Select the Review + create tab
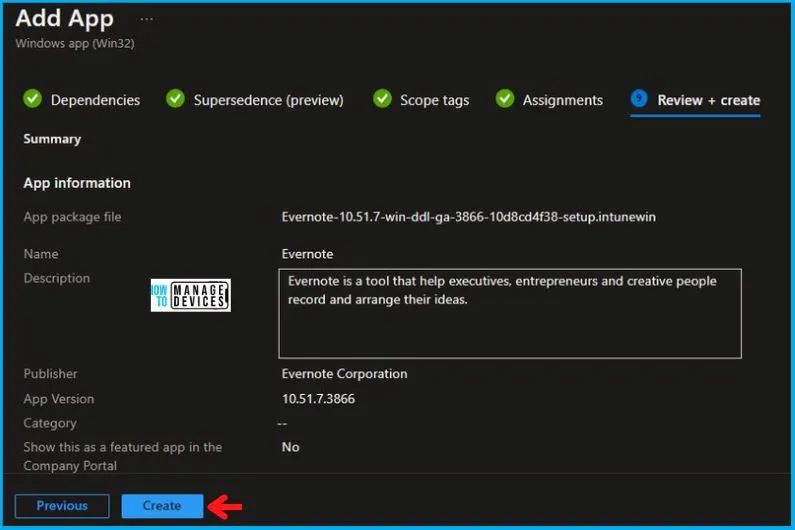The image size is (795, 530). (x=695, y=100)
